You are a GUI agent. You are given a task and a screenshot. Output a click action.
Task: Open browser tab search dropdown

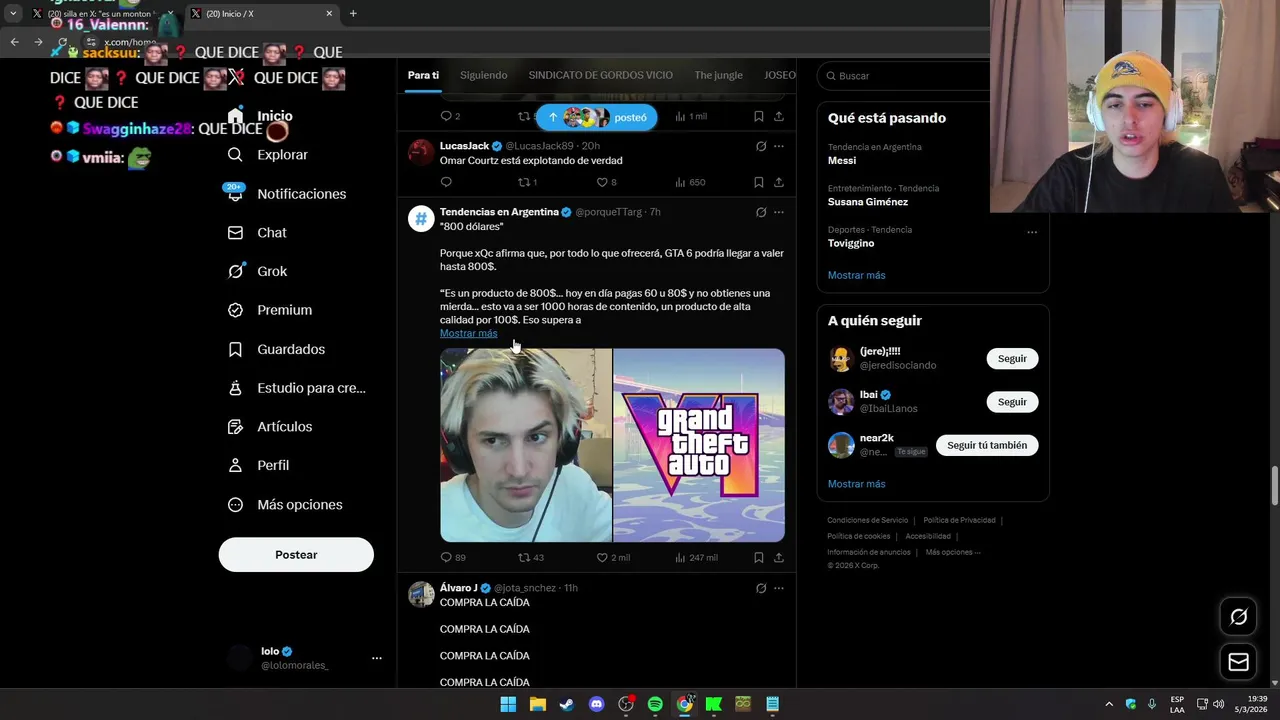coord(13,14)
